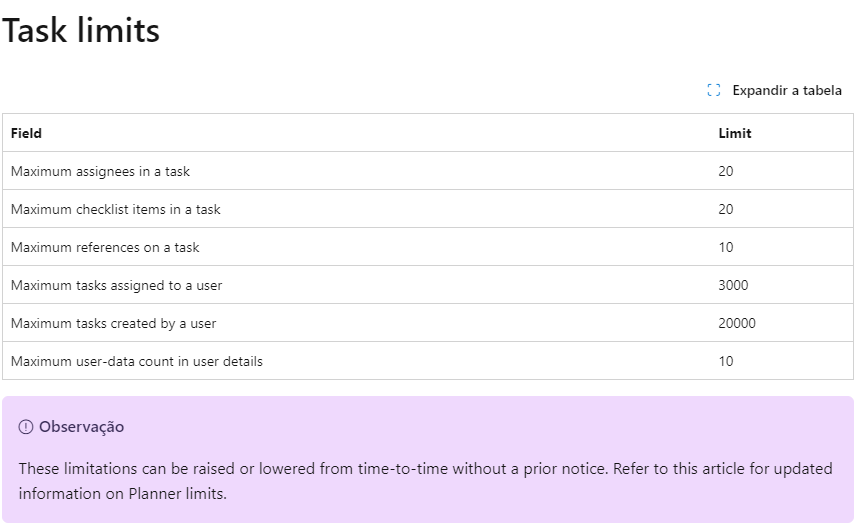Click the limit value for assignees row

tap(726, 172)
